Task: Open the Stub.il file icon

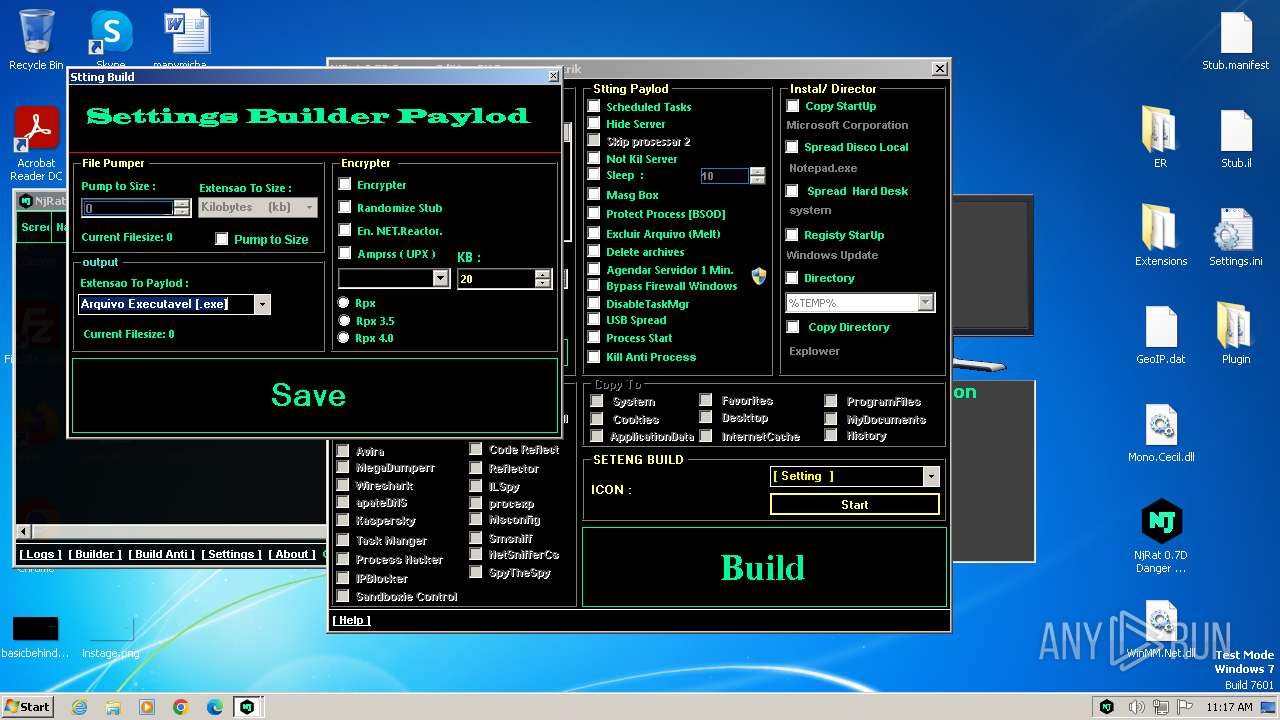Action: click(x=1236, y=136)
